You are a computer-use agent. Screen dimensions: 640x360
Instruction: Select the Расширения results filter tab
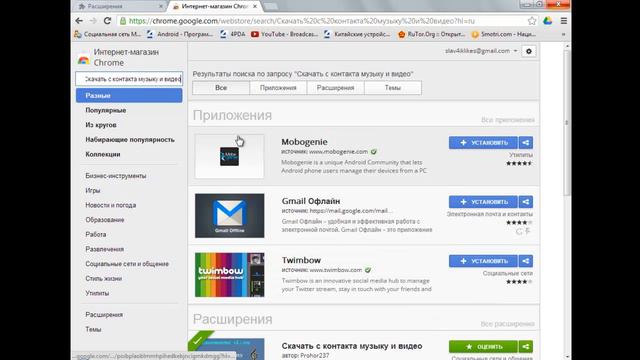point(336,88)
